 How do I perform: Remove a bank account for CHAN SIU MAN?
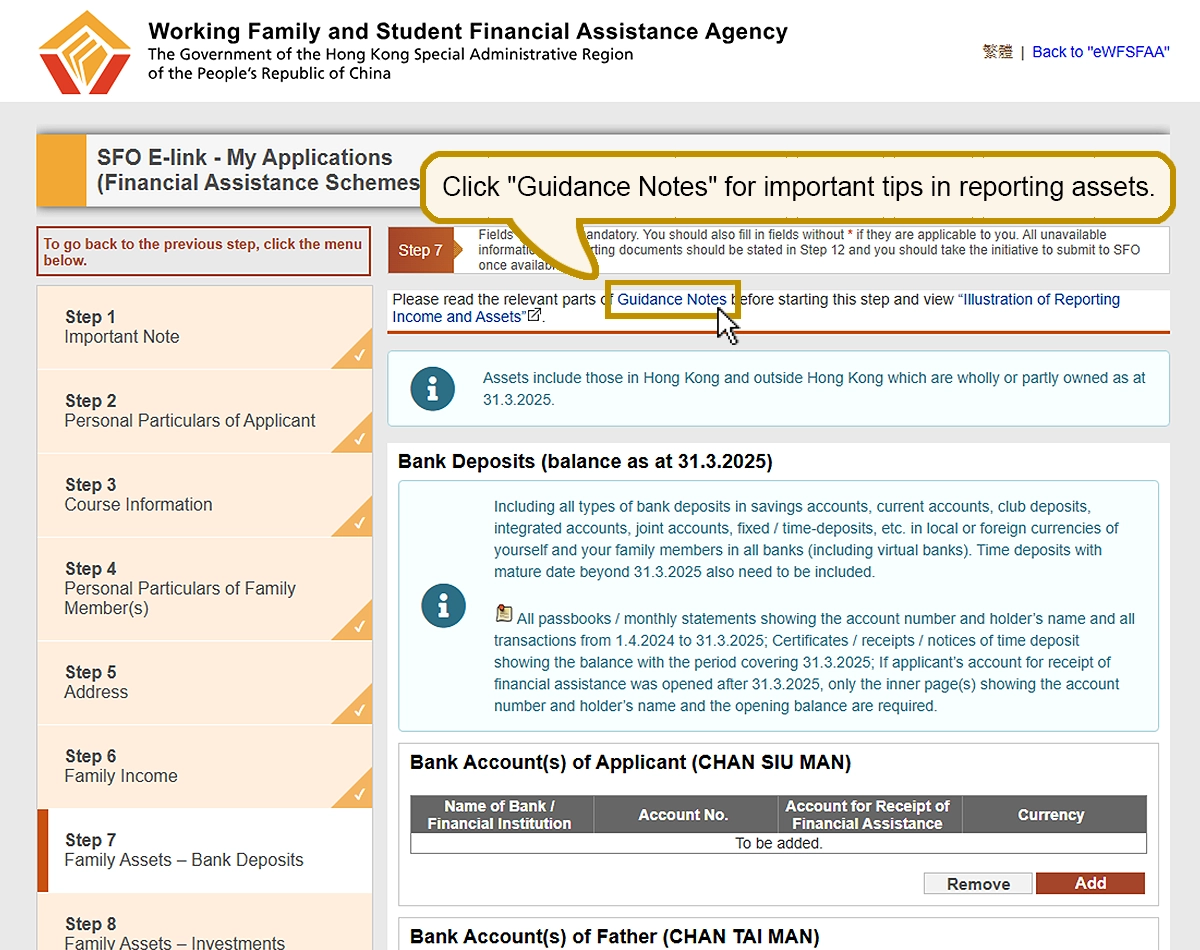pyautogui.click(x=978, y=884)
